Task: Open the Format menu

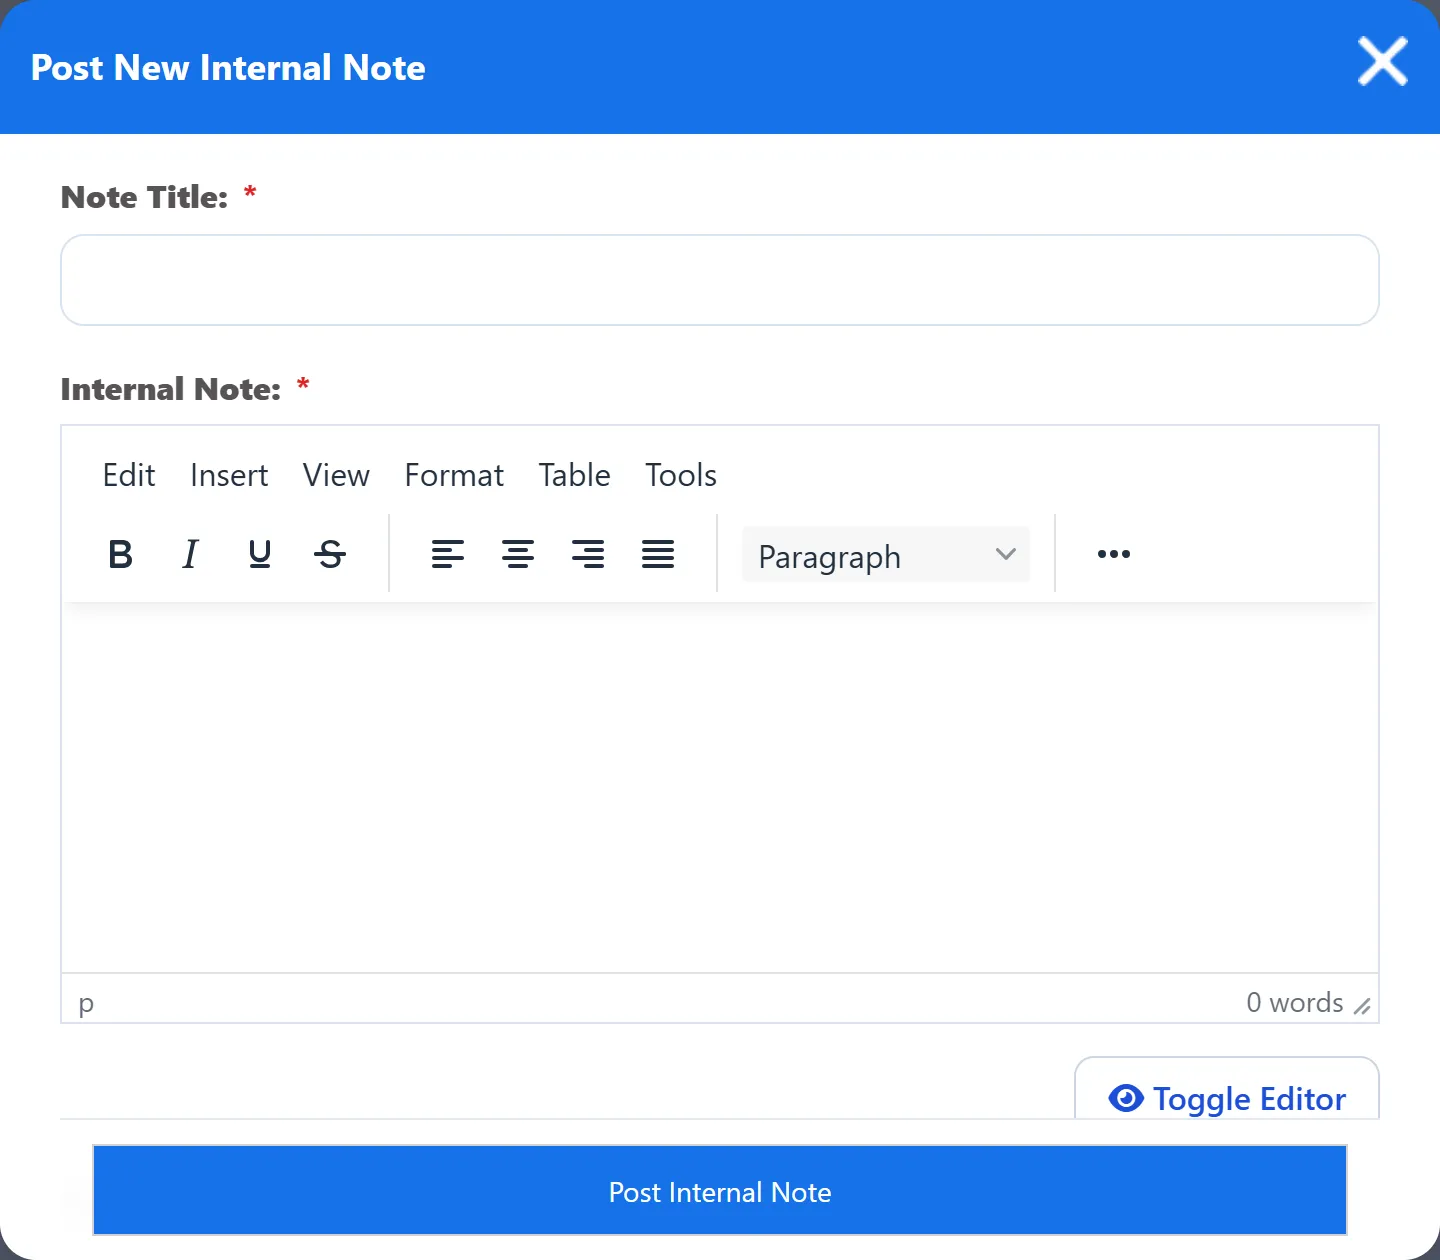Action: coord(454,475)
